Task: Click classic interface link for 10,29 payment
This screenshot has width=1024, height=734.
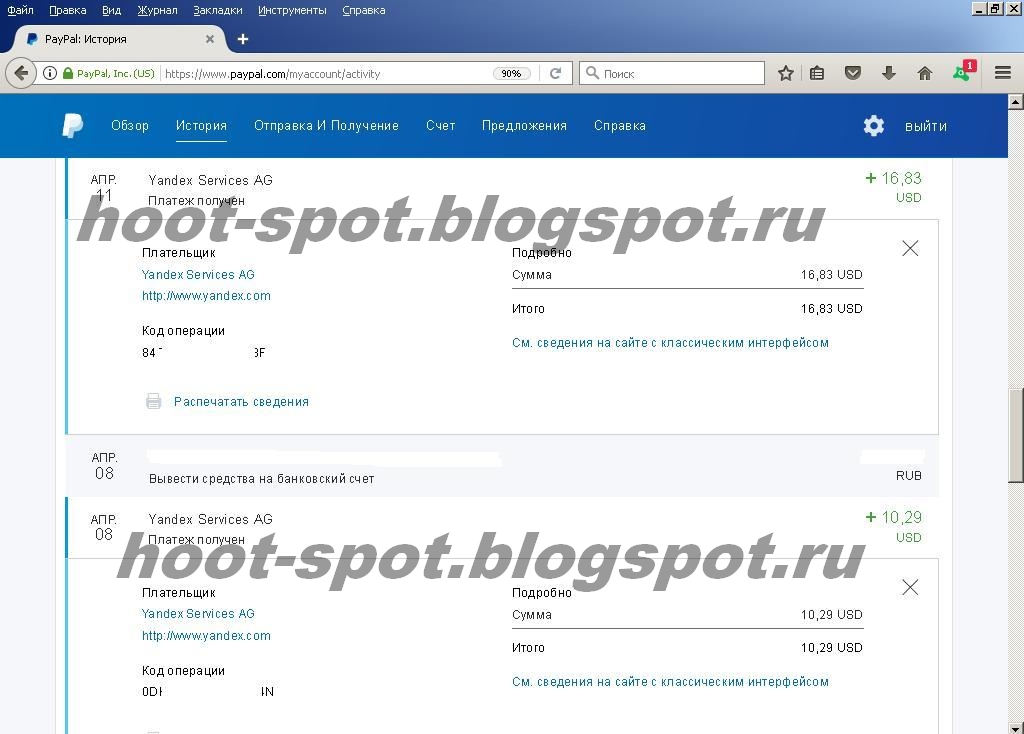Action: click(x=670, y=681)
